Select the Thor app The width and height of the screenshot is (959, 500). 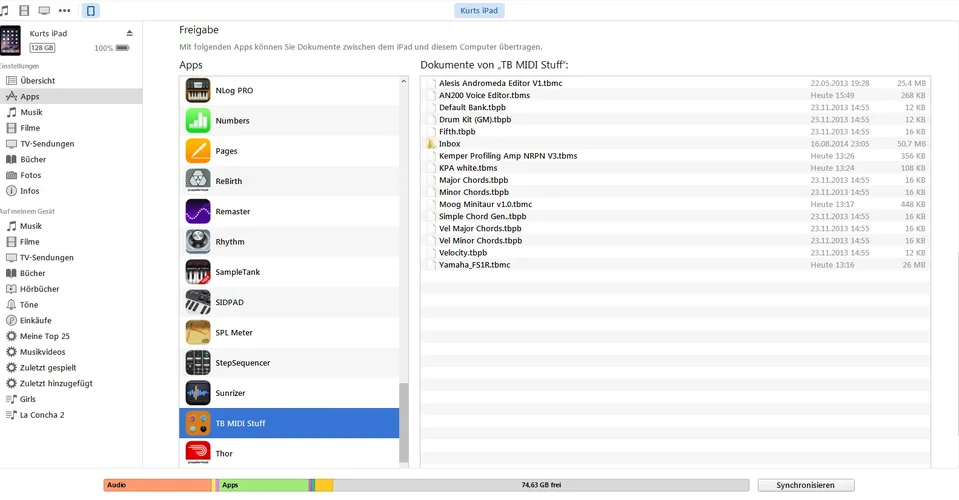(x=289, y=453)
